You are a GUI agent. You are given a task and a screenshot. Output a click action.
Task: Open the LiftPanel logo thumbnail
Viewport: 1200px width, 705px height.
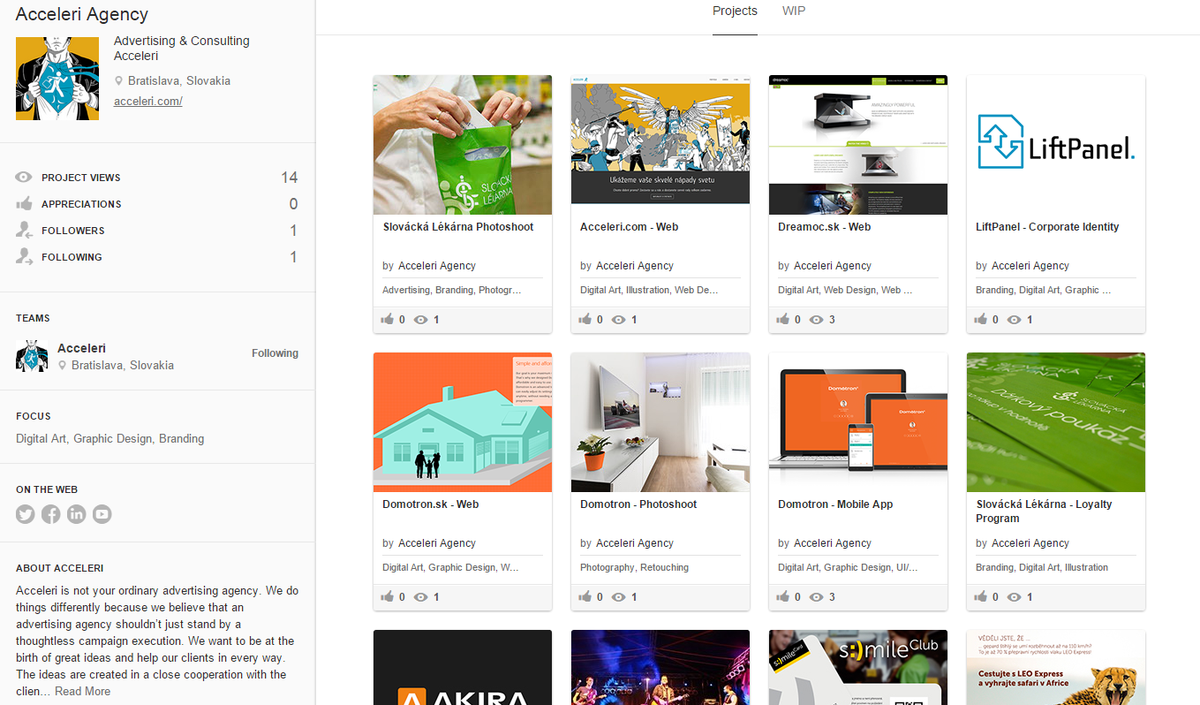1056,145
